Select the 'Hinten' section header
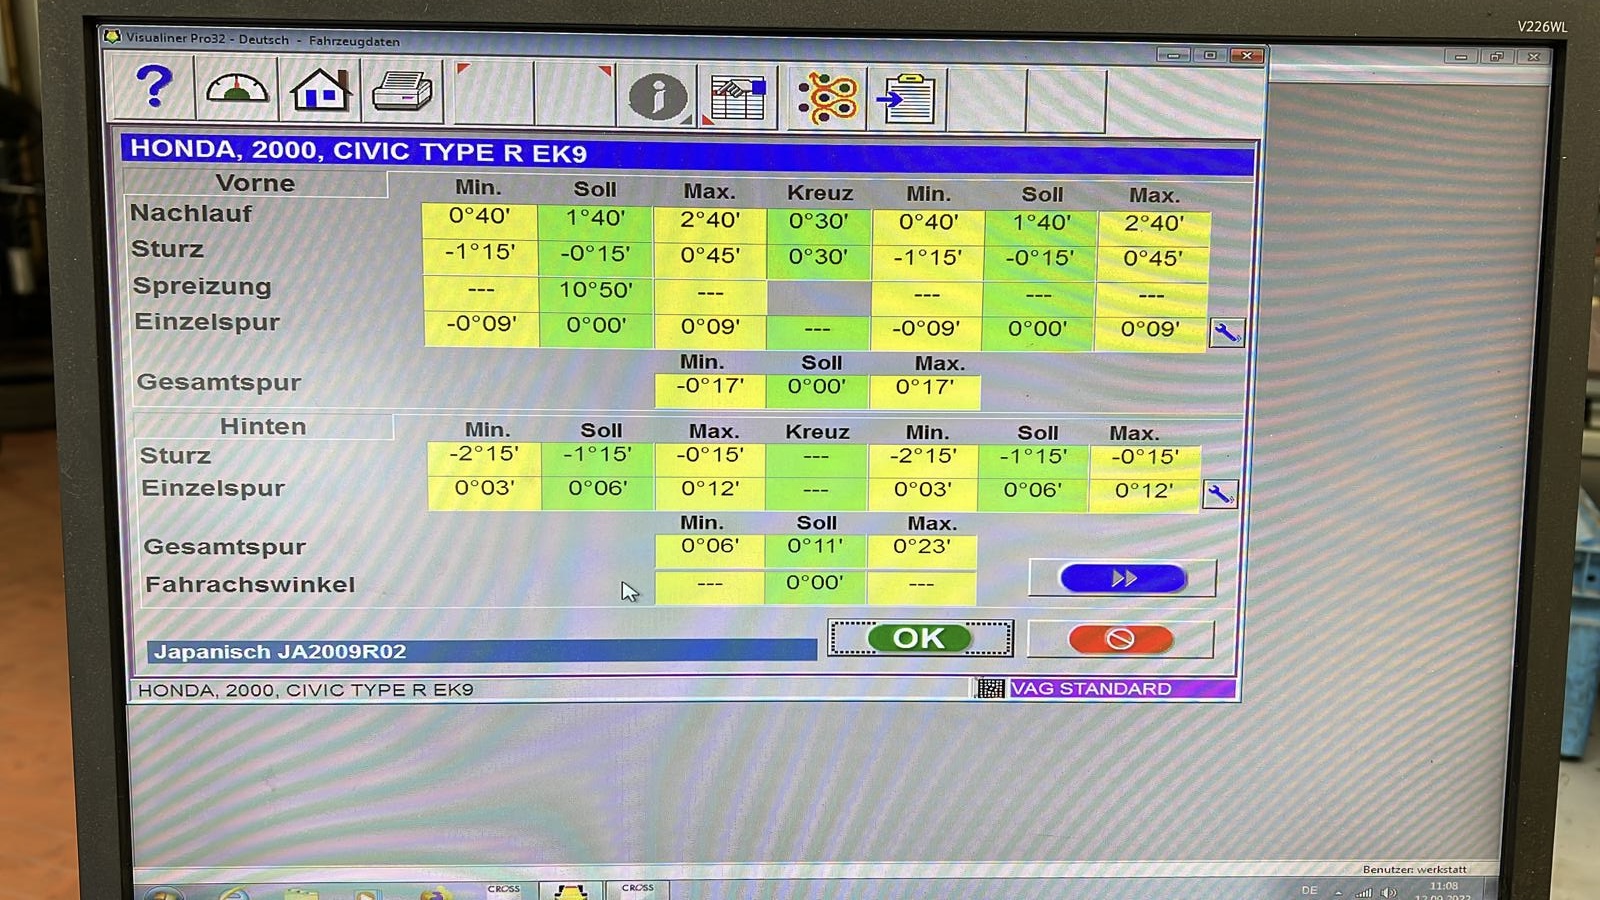 coord(263,426)
